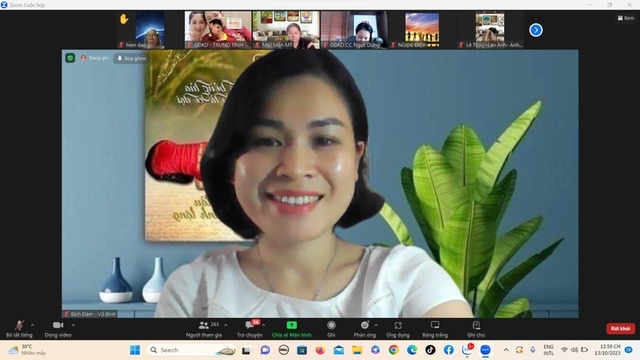Screen dimensions: 640x360
Task: Open network and volume quick settings
Action: pyautogui.click(x=574, y=350)
